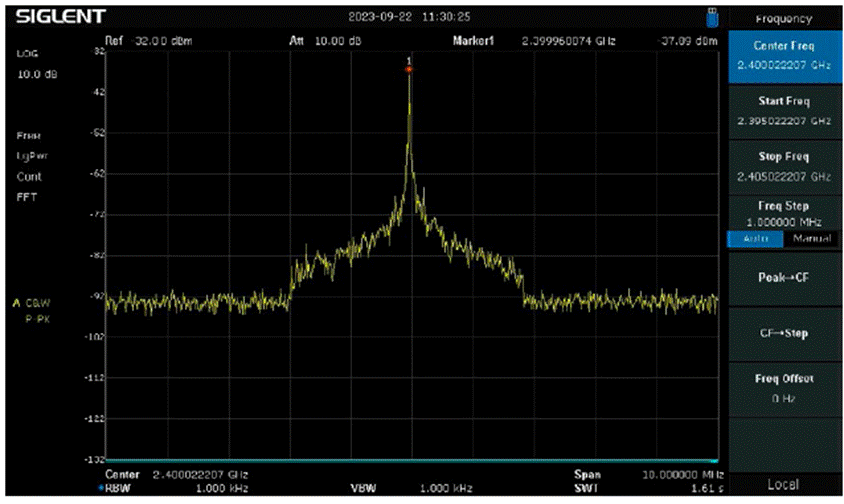
Task: Edit the Stop Freq value
Action: 783,166
